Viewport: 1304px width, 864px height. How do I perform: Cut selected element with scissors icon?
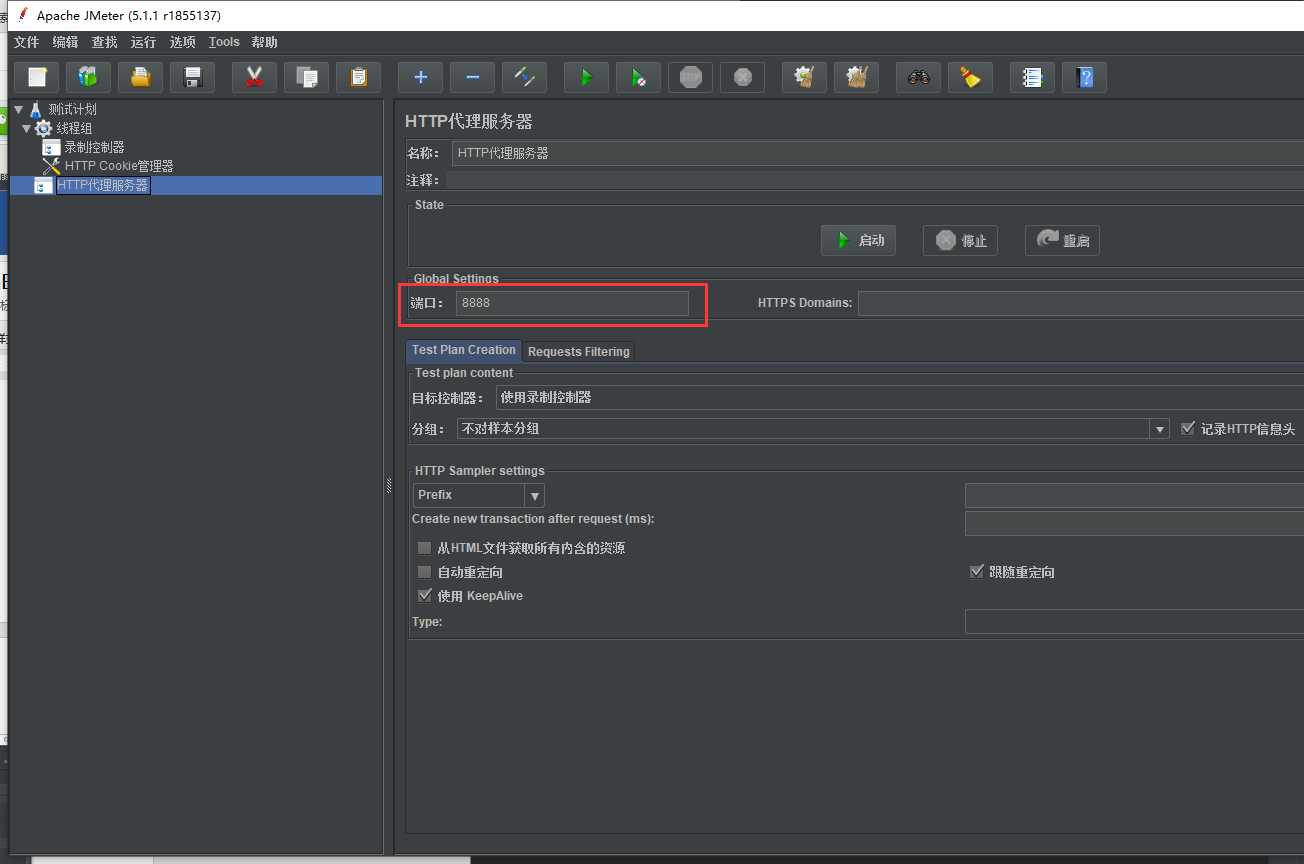(x=255, y=77)
